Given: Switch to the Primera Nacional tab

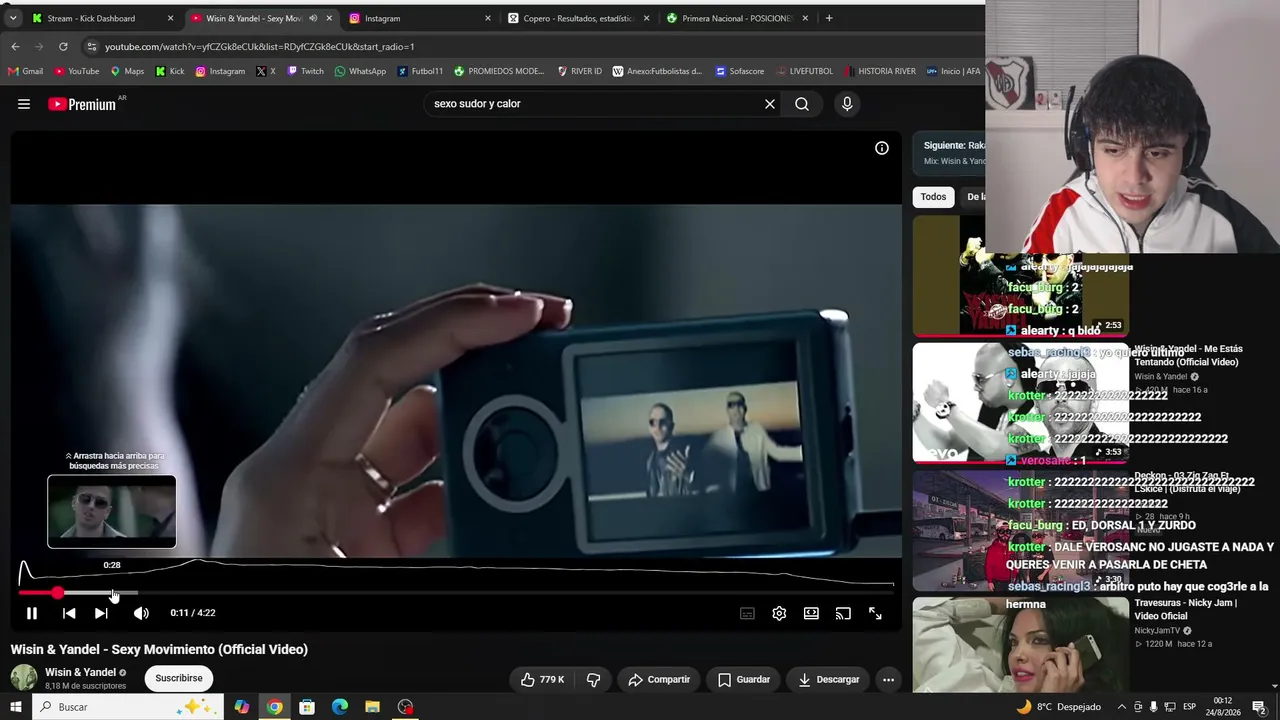Looking at the screenshot, I should [737, 18].
